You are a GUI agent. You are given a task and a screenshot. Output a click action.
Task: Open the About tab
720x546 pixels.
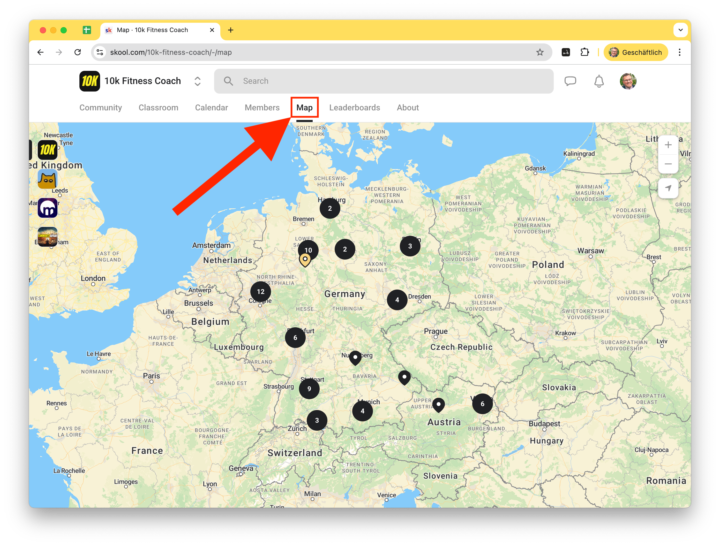tap(408, 107)
